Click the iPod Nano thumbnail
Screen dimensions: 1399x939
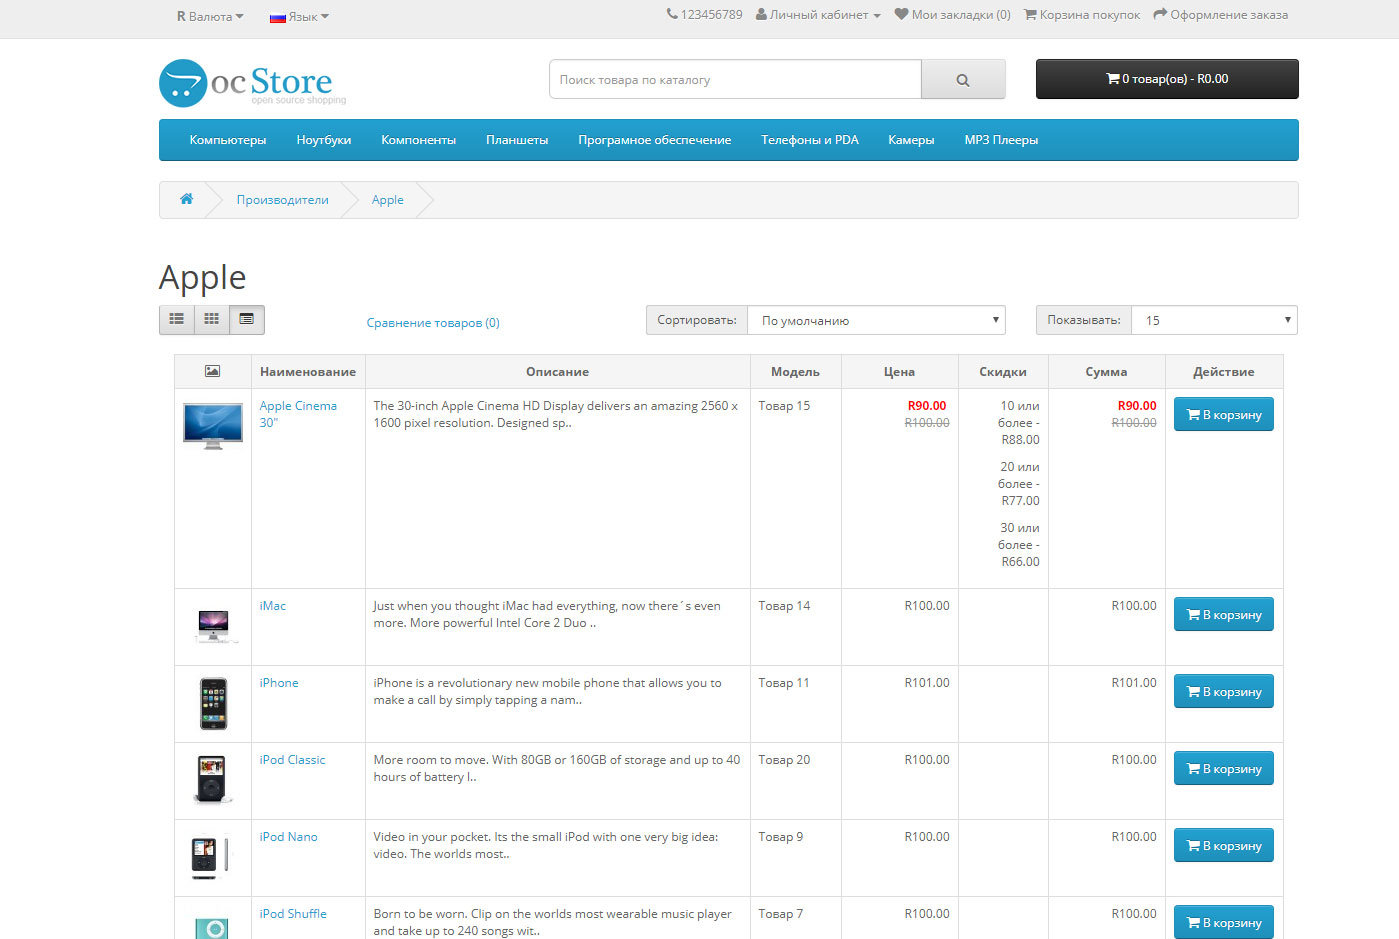pyautogui.click(x=210, y=858)
